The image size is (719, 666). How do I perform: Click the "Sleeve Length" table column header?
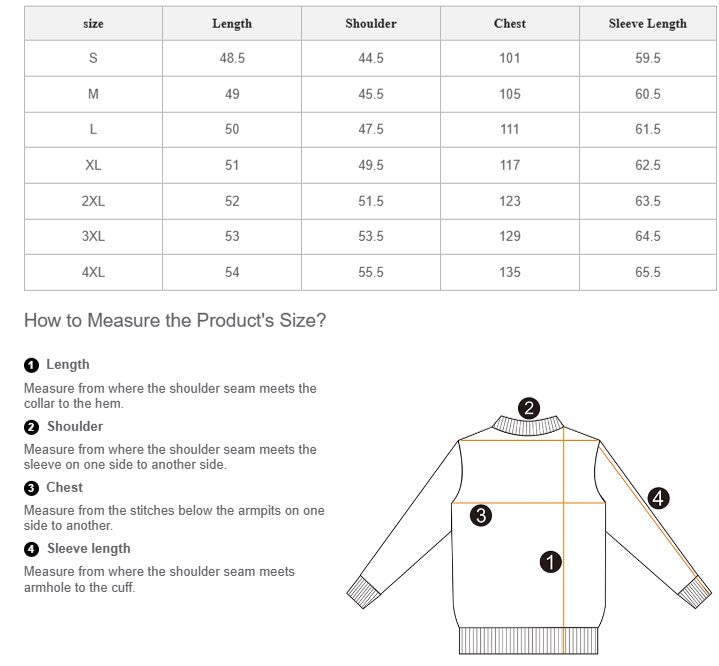point(647,23)
